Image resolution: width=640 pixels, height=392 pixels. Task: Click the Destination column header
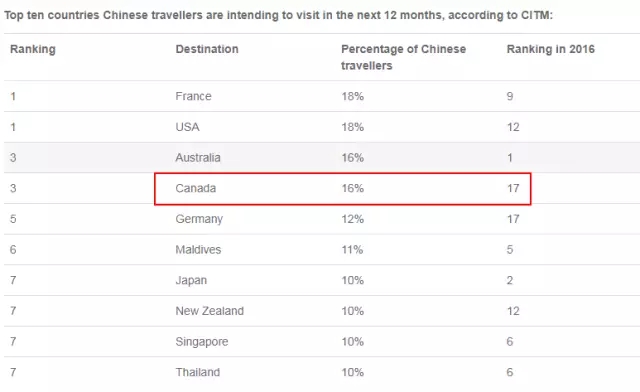pyautogui.click(x=207, y=49)
